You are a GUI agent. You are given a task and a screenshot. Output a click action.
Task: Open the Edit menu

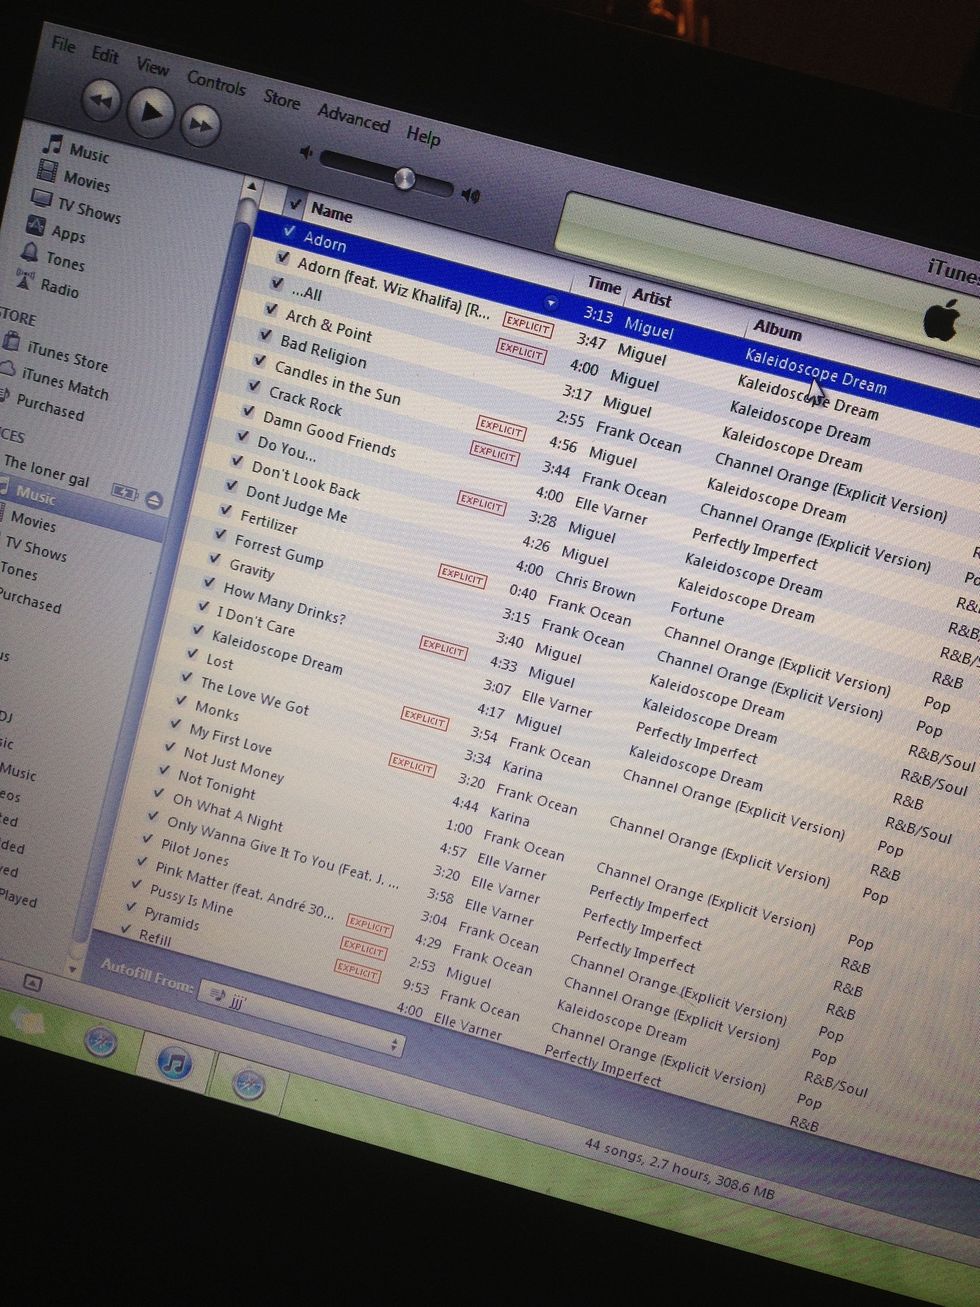tap(105, 55)
